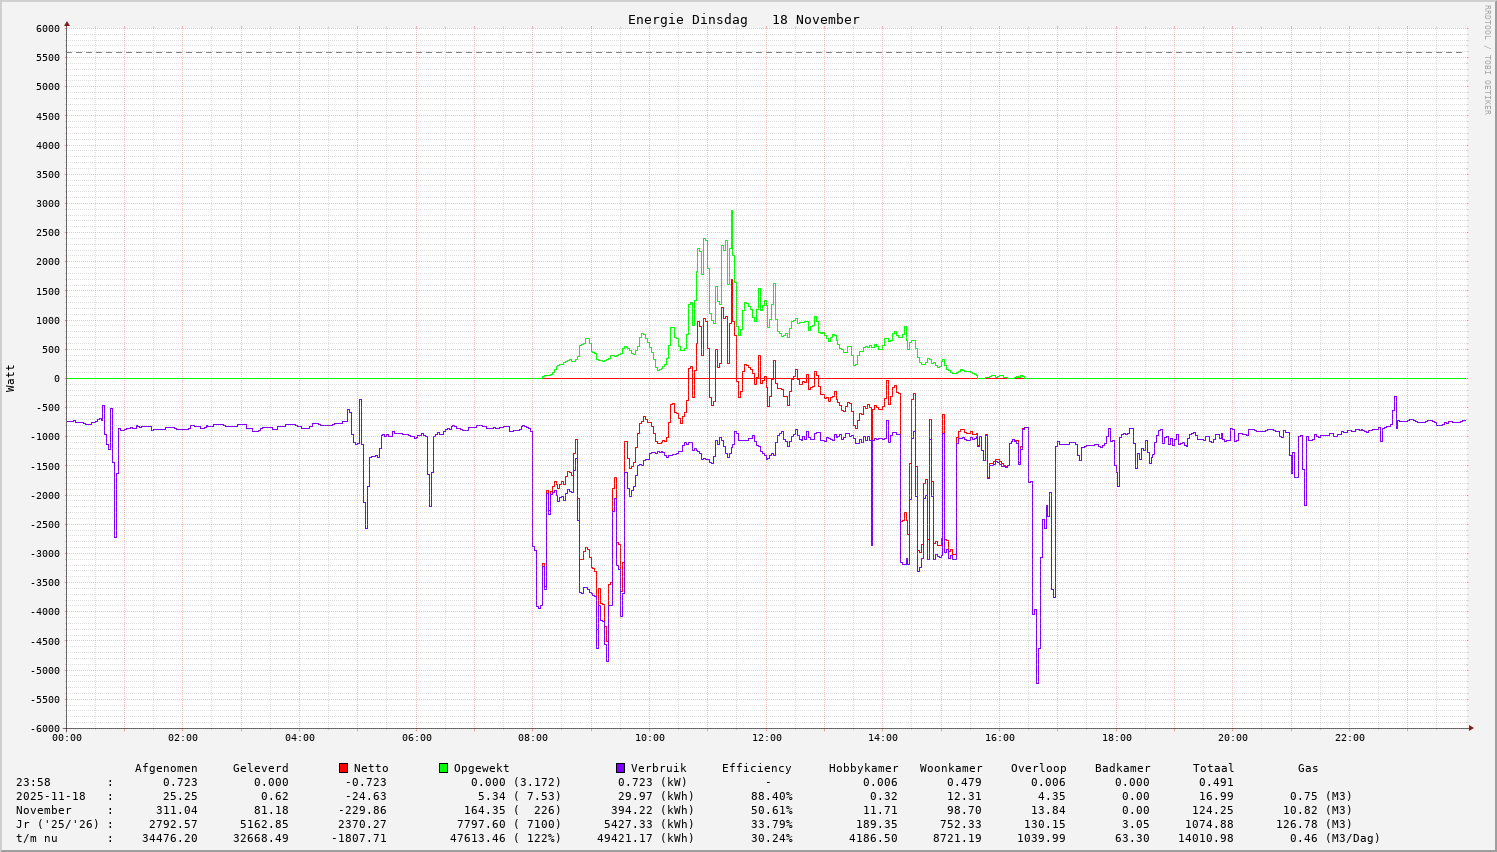Viewport: 1497px width, 852px height.
Task: Click the green Opgewekt legend swatch
Action: click(443, 768)
